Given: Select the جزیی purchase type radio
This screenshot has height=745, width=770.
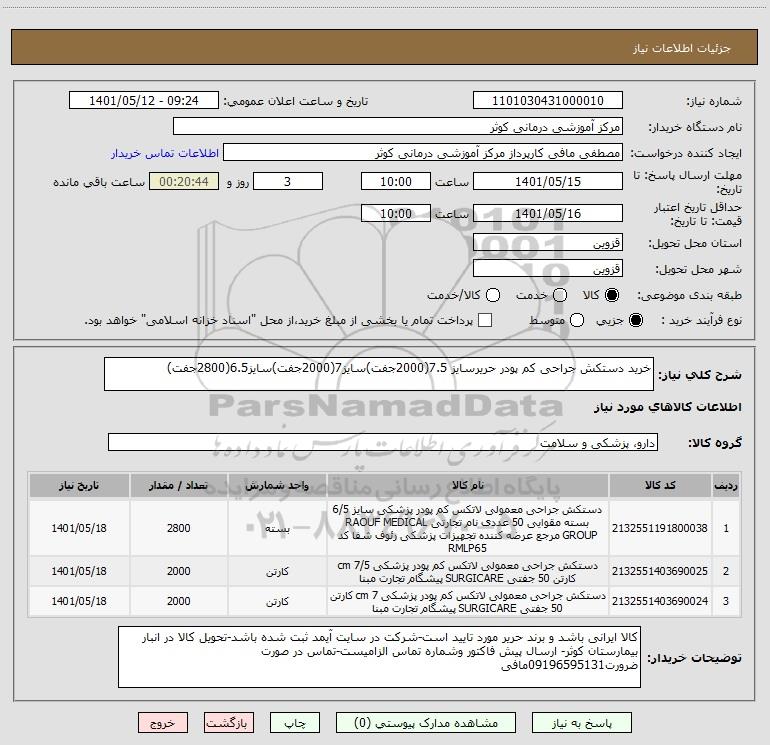Looking at the screenshot, I should point(635,320).
